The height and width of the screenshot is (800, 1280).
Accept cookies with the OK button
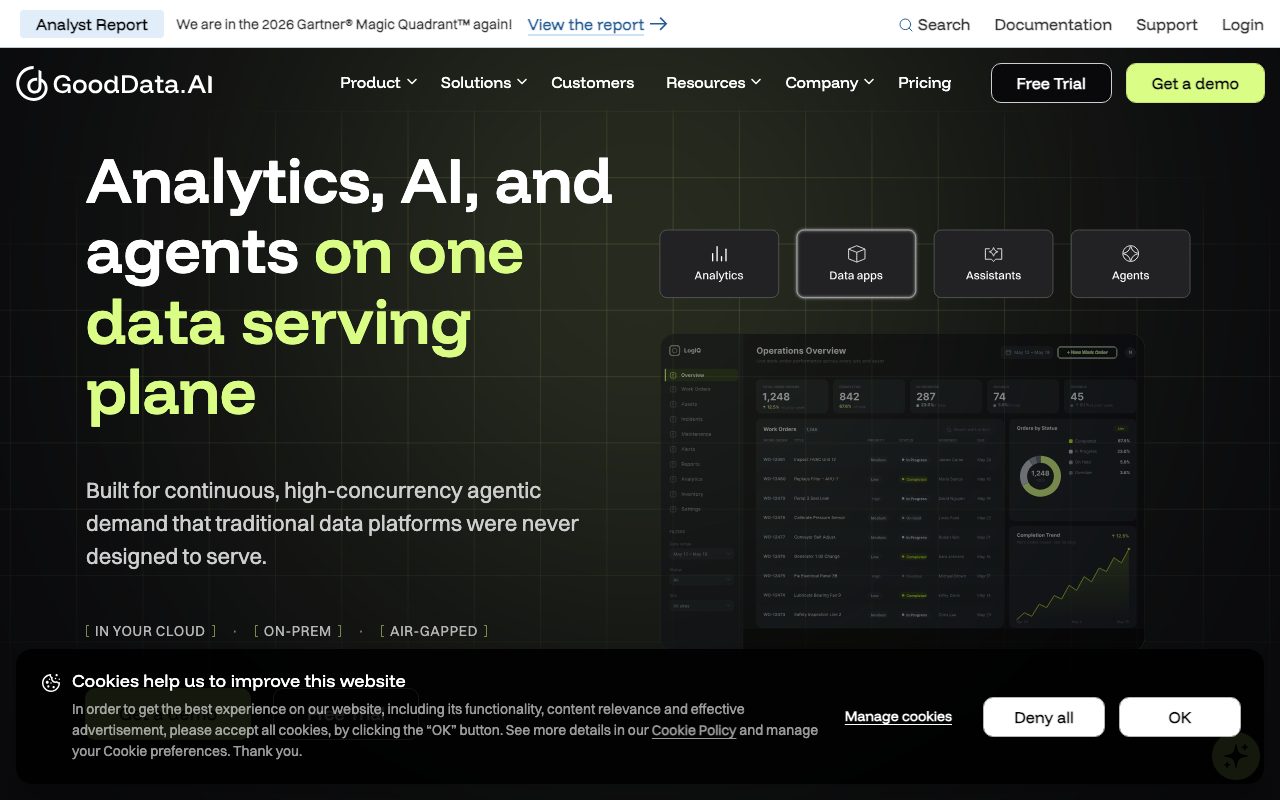pyautogui.click(x=1180, y=717)
